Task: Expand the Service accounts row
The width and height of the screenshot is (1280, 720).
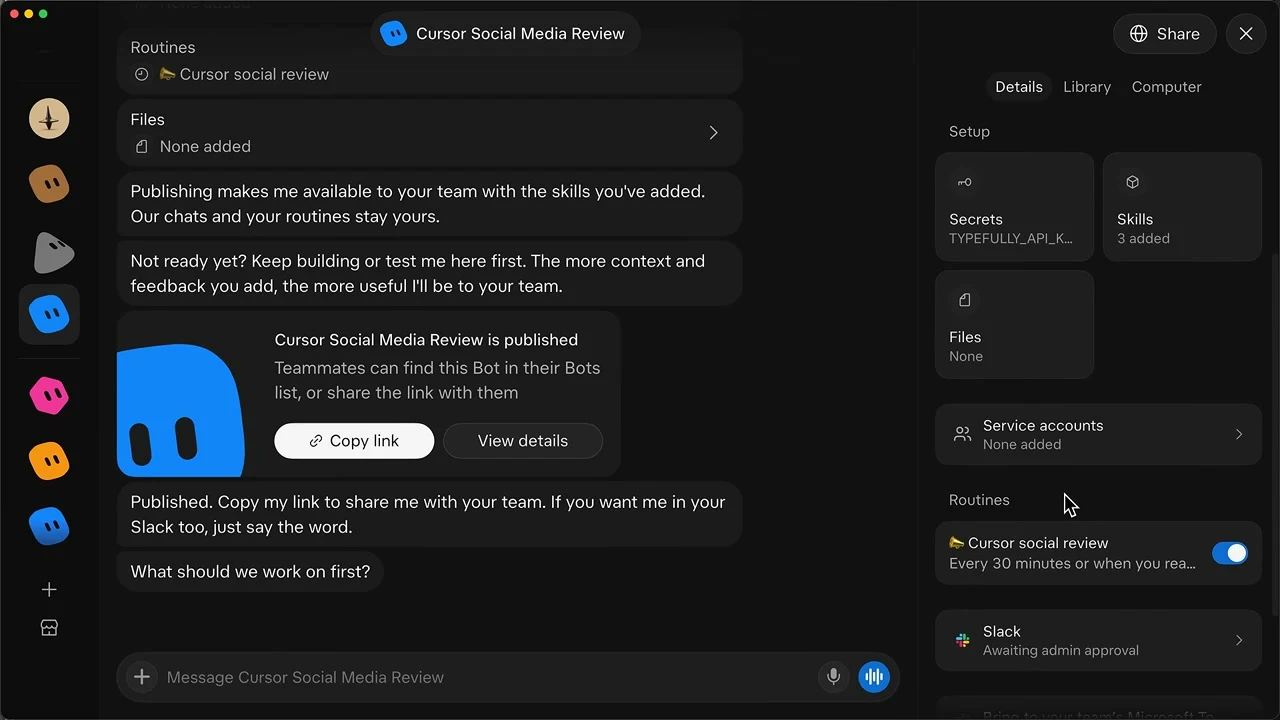Action: pyautogui.click(x=1098, y=434)
